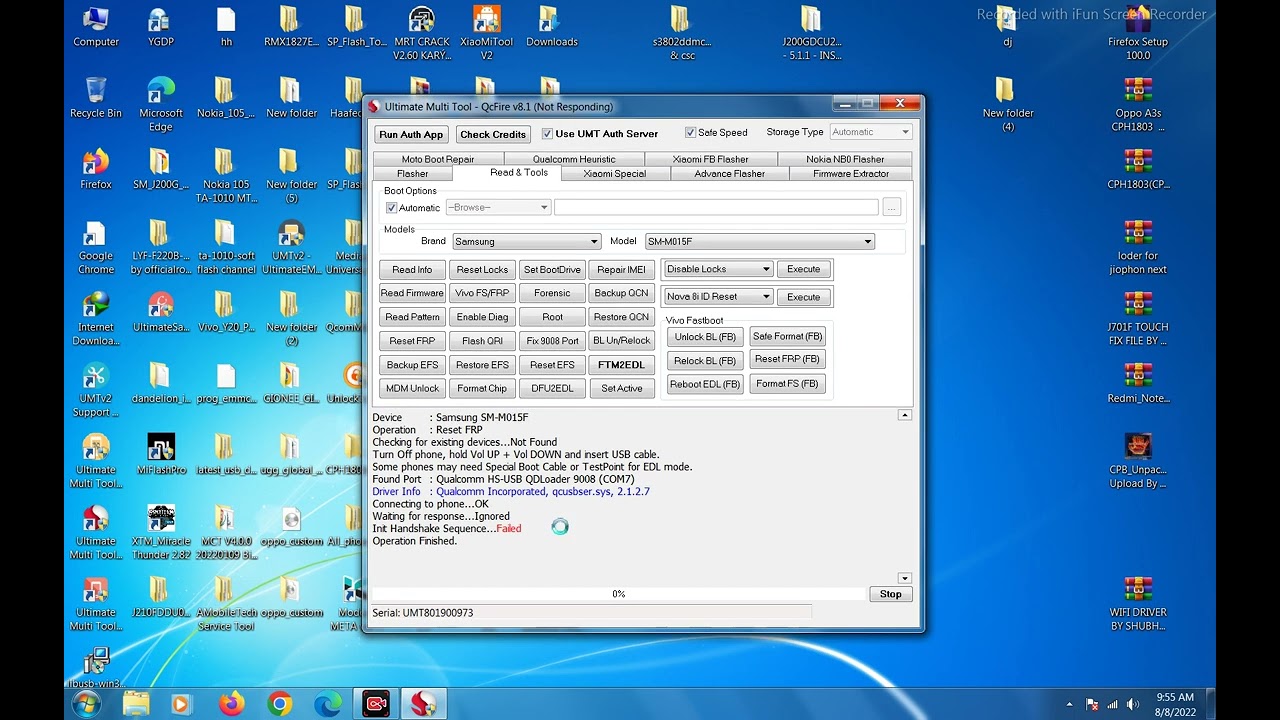Open the XTM_Miracle Thunder 2.82 icon
The image size is (1280, 720).
click(x=161, y=533)
